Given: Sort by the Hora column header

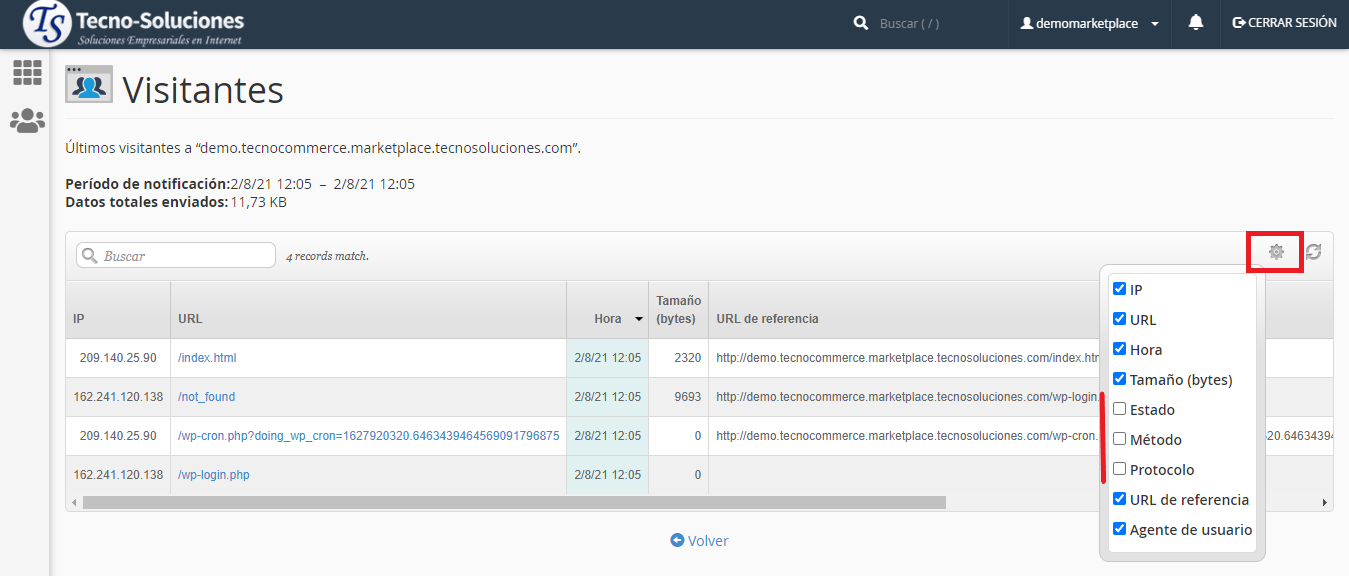Looking at the screenshot, I should (x=608, y=318).
